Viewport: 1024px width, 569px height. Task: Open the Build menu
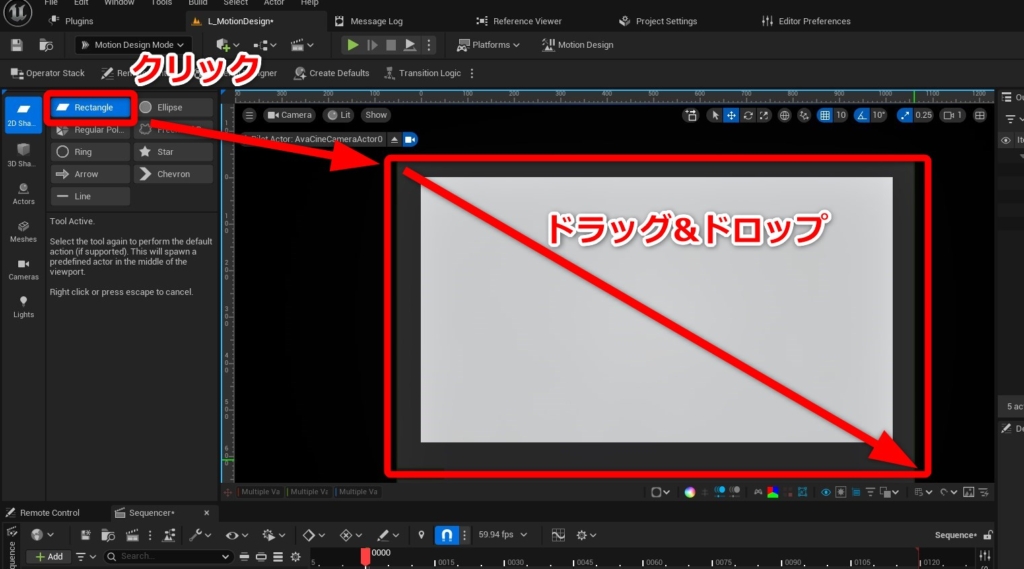pyautogui.click(x=197, y=3)
